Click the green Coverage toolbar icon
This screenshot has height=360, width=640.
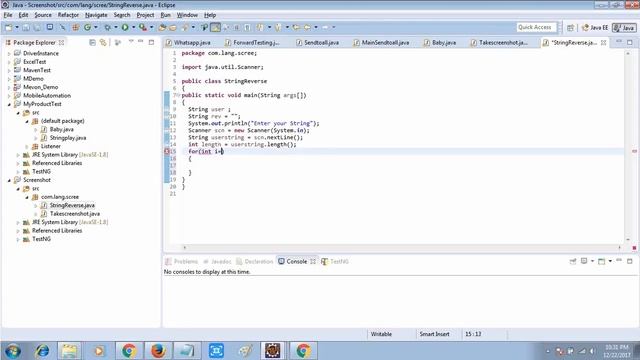[x=87, y=27]
